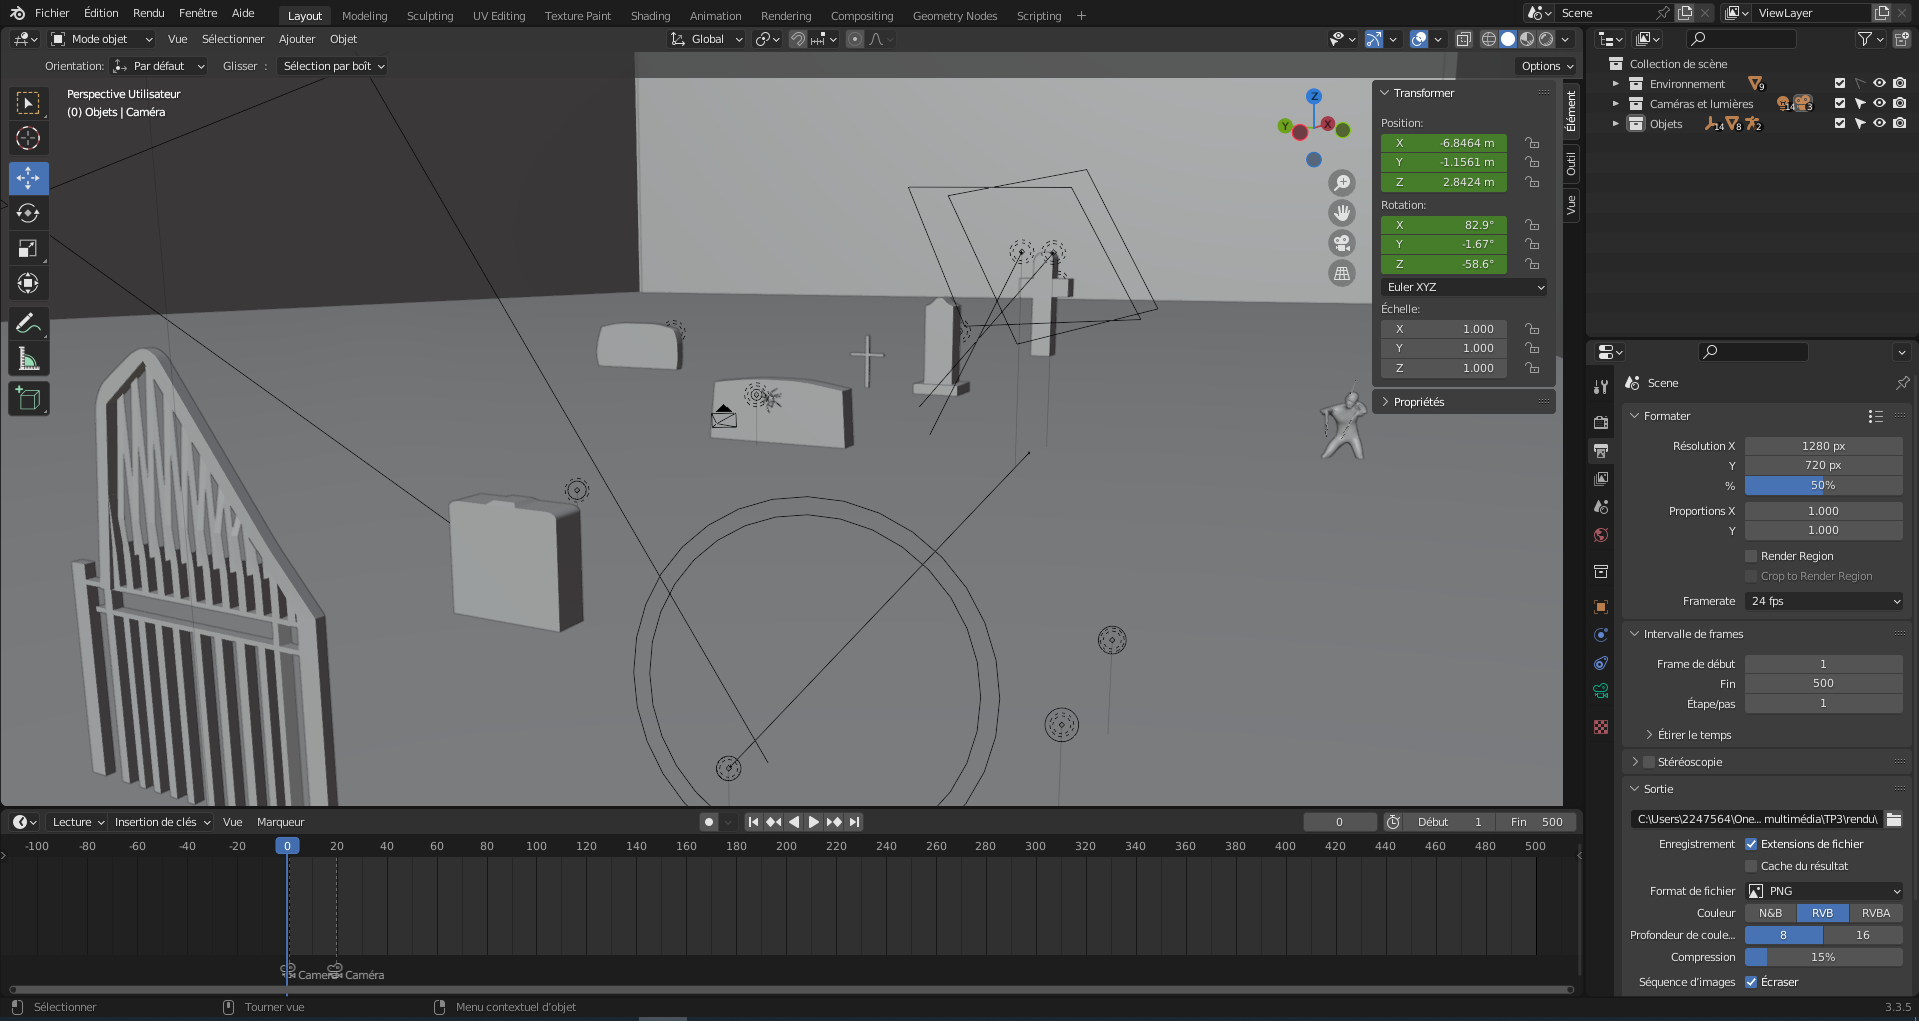Enable the Extensions de fichier checkbox
1919x1021 pixels.
click(1751, 843)
